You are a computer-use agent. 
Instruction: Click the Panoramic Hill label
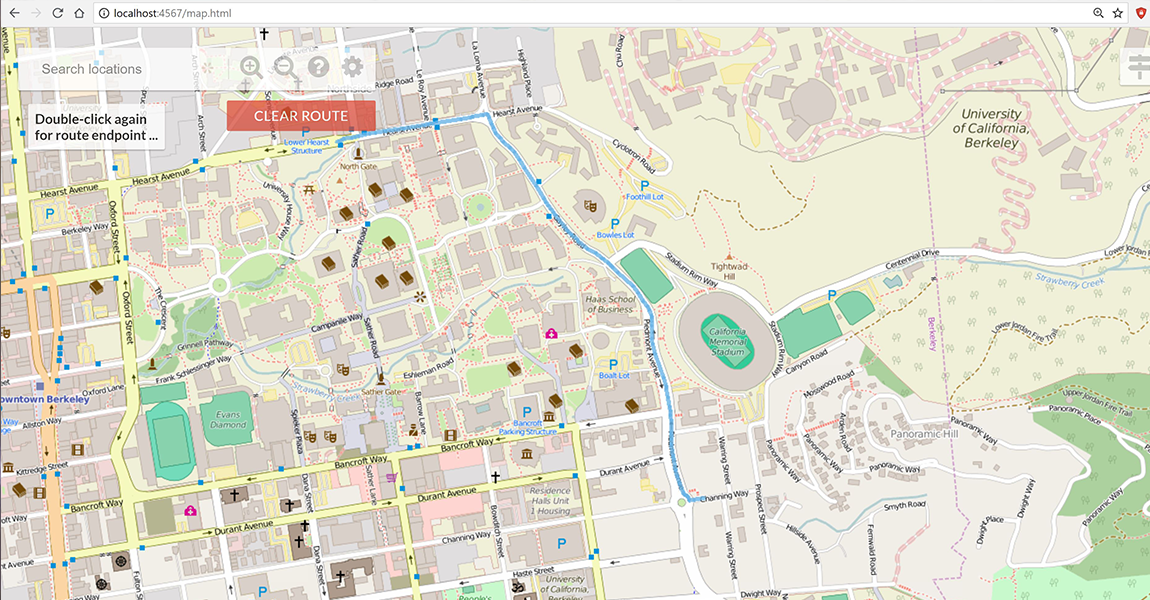tap(924, 433)
